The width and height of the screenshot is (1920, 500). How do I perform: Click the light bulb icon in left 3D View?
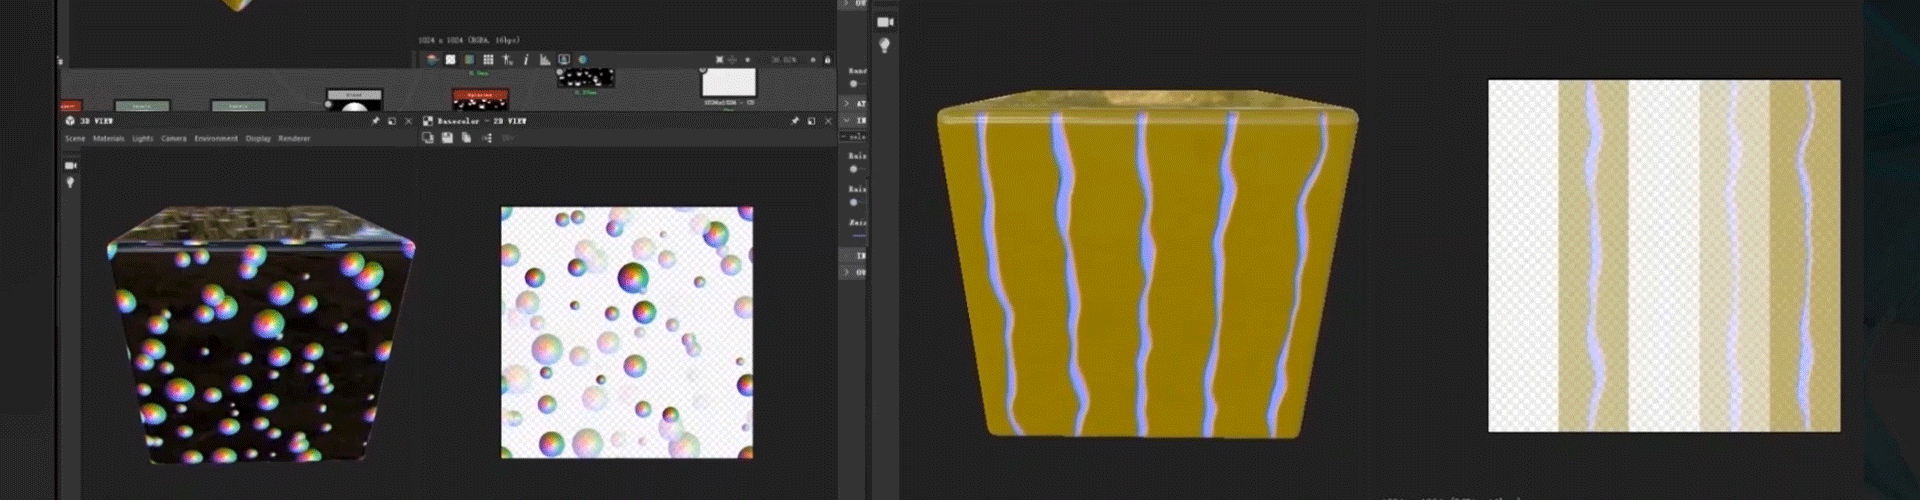coord(70,183)
